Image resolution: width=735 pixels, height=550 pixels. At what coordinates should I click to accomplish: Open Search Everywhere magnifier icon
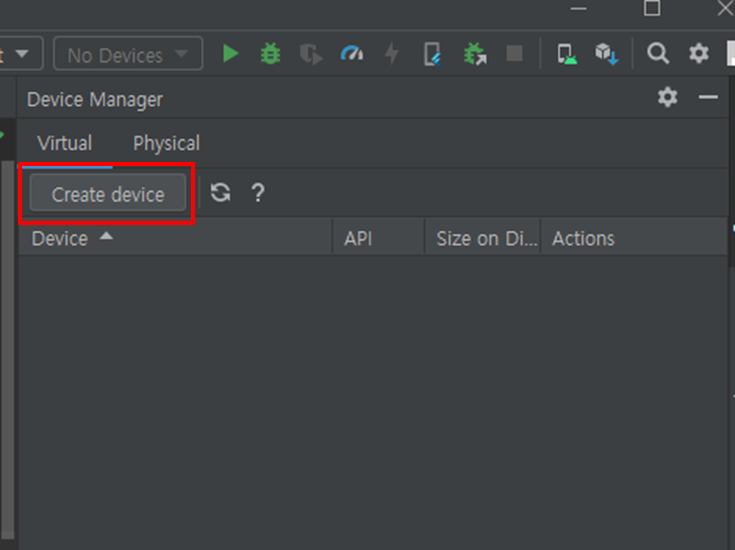pos(658,53)
